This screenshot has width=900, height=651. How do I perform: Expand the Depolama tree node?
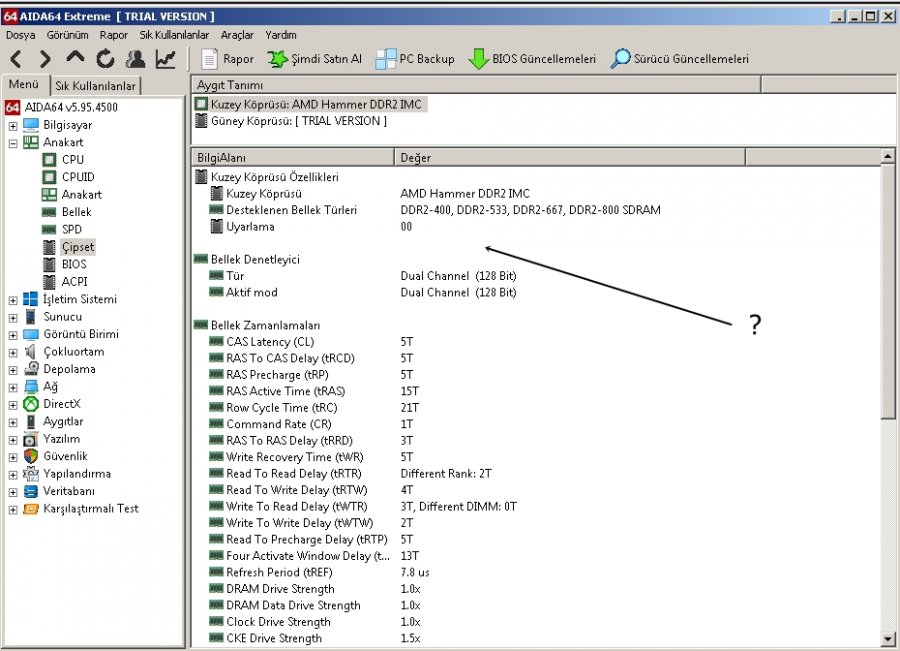pos(13,369)
